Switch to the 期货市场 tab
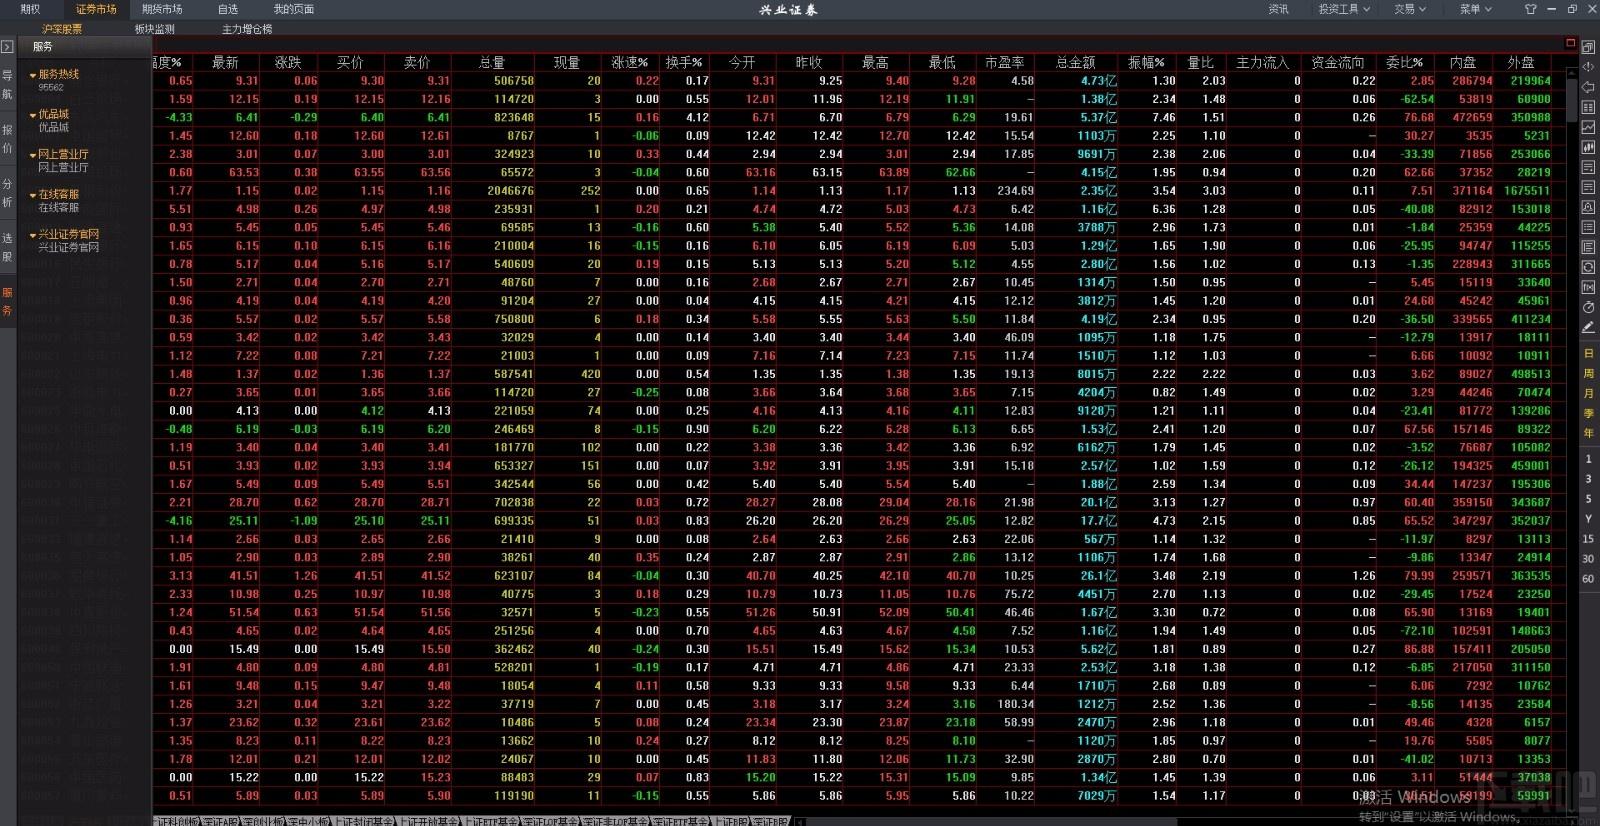 (x=162, y=9)
